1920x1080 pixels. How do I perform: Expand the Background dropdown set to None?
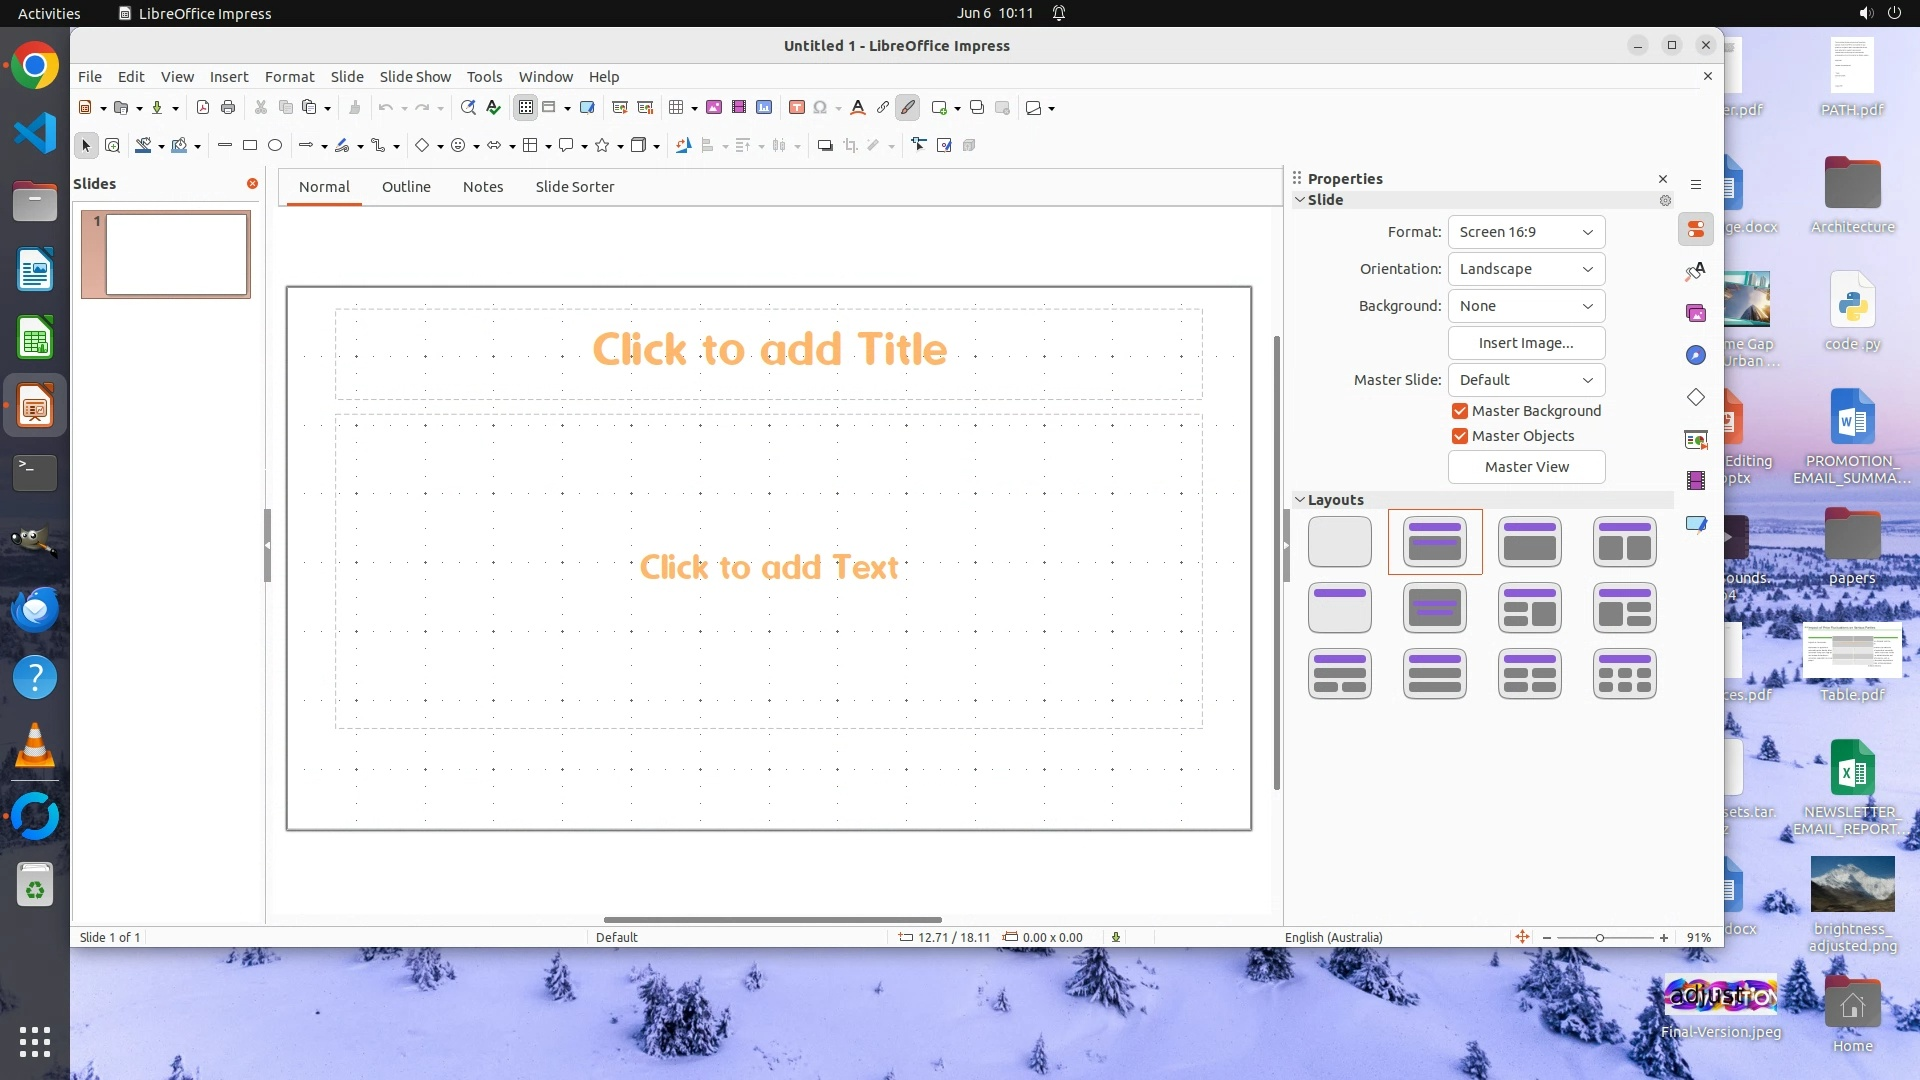[1526, 306]
